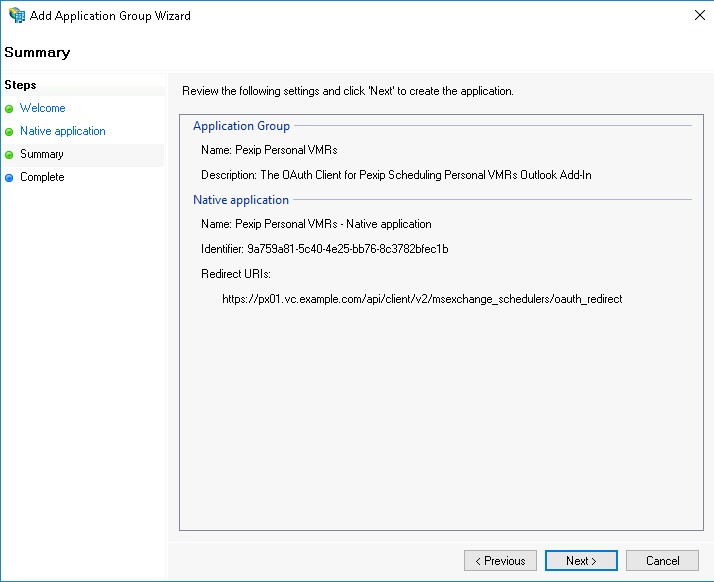Click the green bullet beside Summary step

pos(9,155)
